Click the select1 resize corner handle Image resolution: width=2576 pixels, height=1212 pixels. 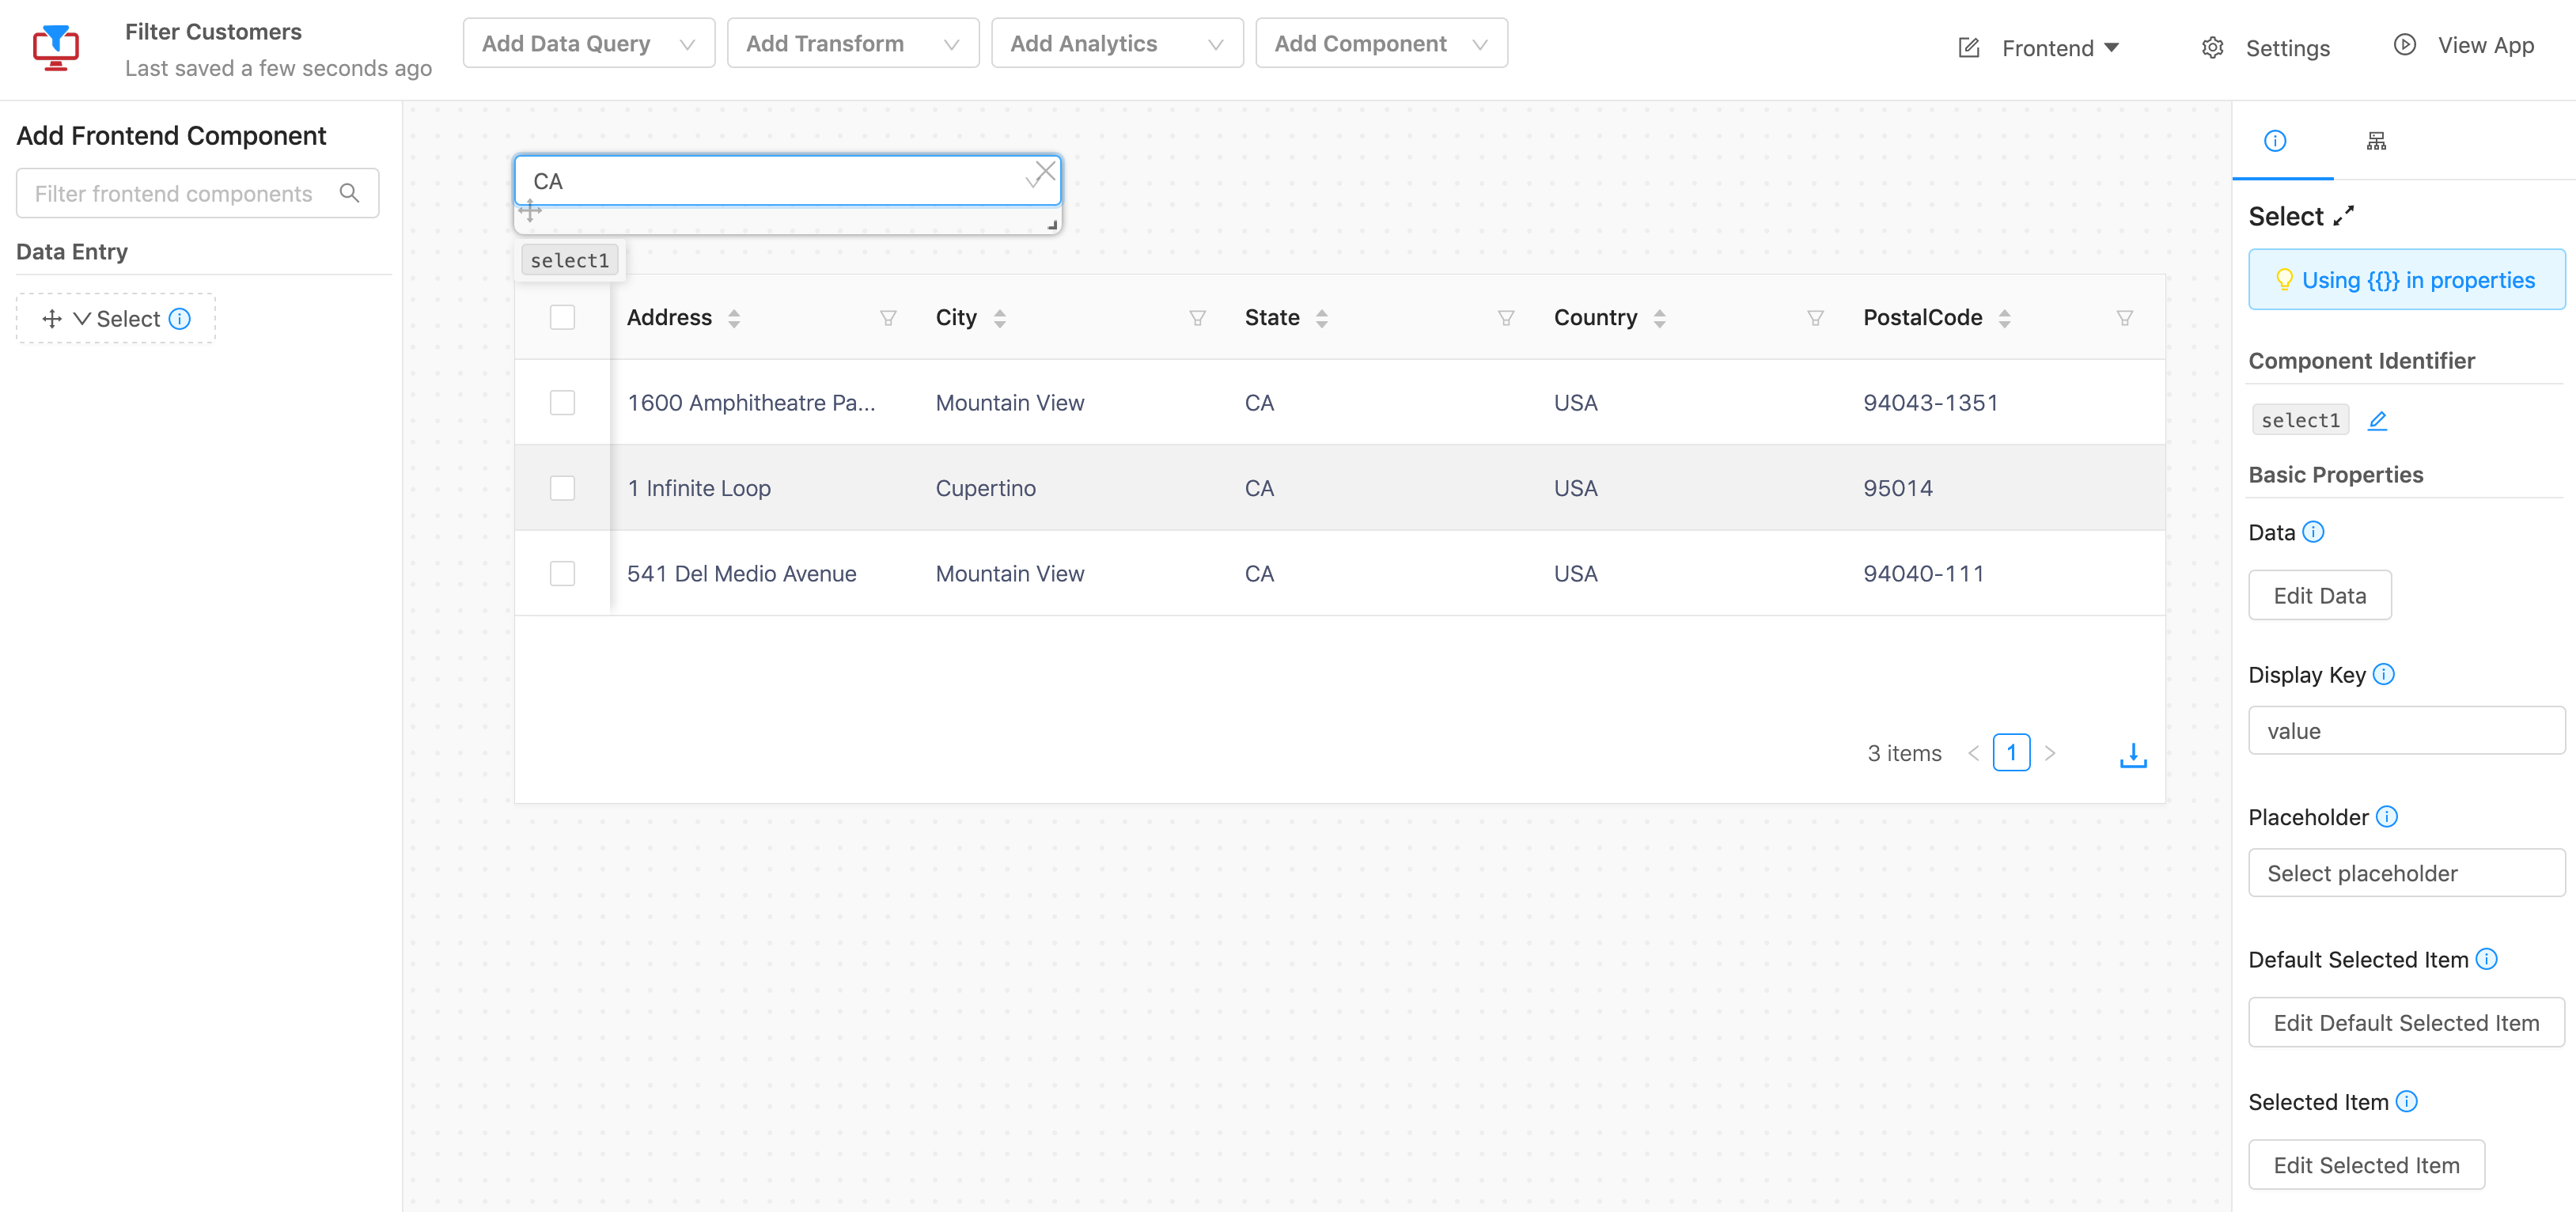(x=1052, y=225)
